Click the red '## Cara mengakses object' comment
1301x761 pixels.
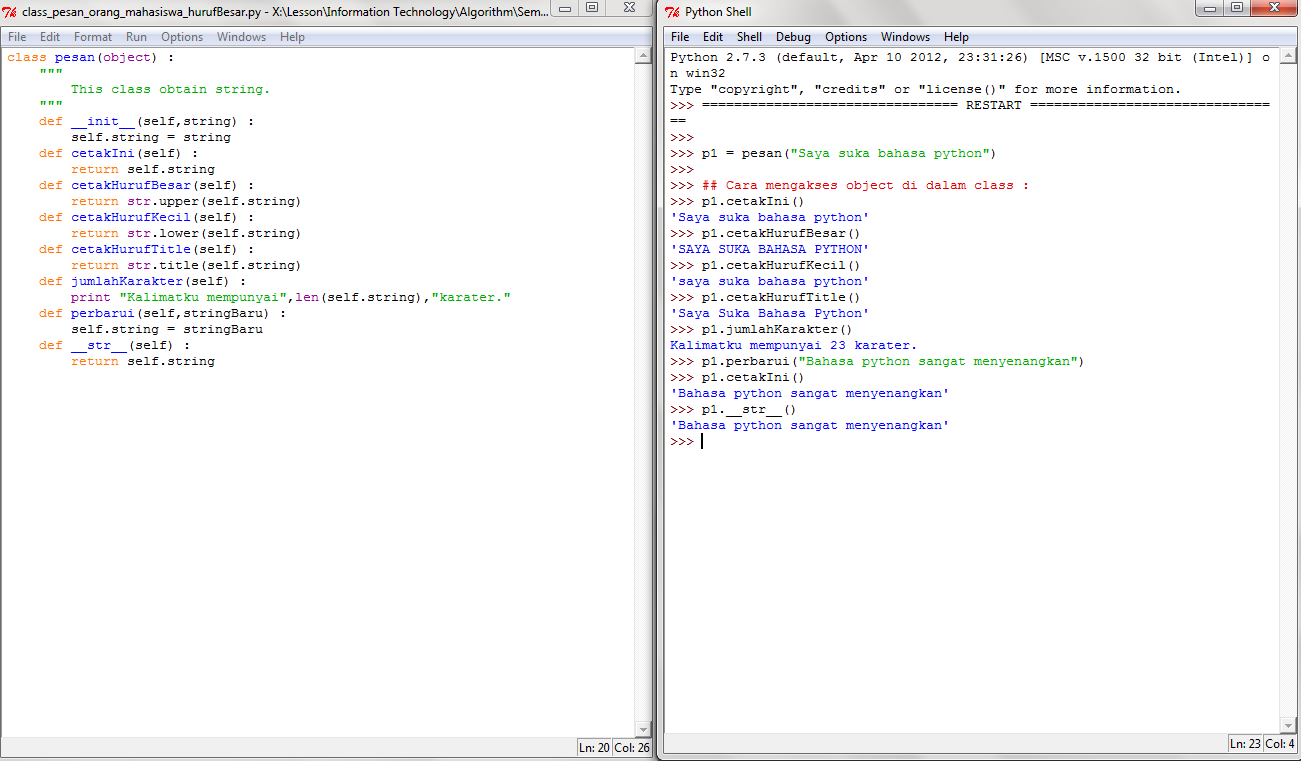coord(865,185)
